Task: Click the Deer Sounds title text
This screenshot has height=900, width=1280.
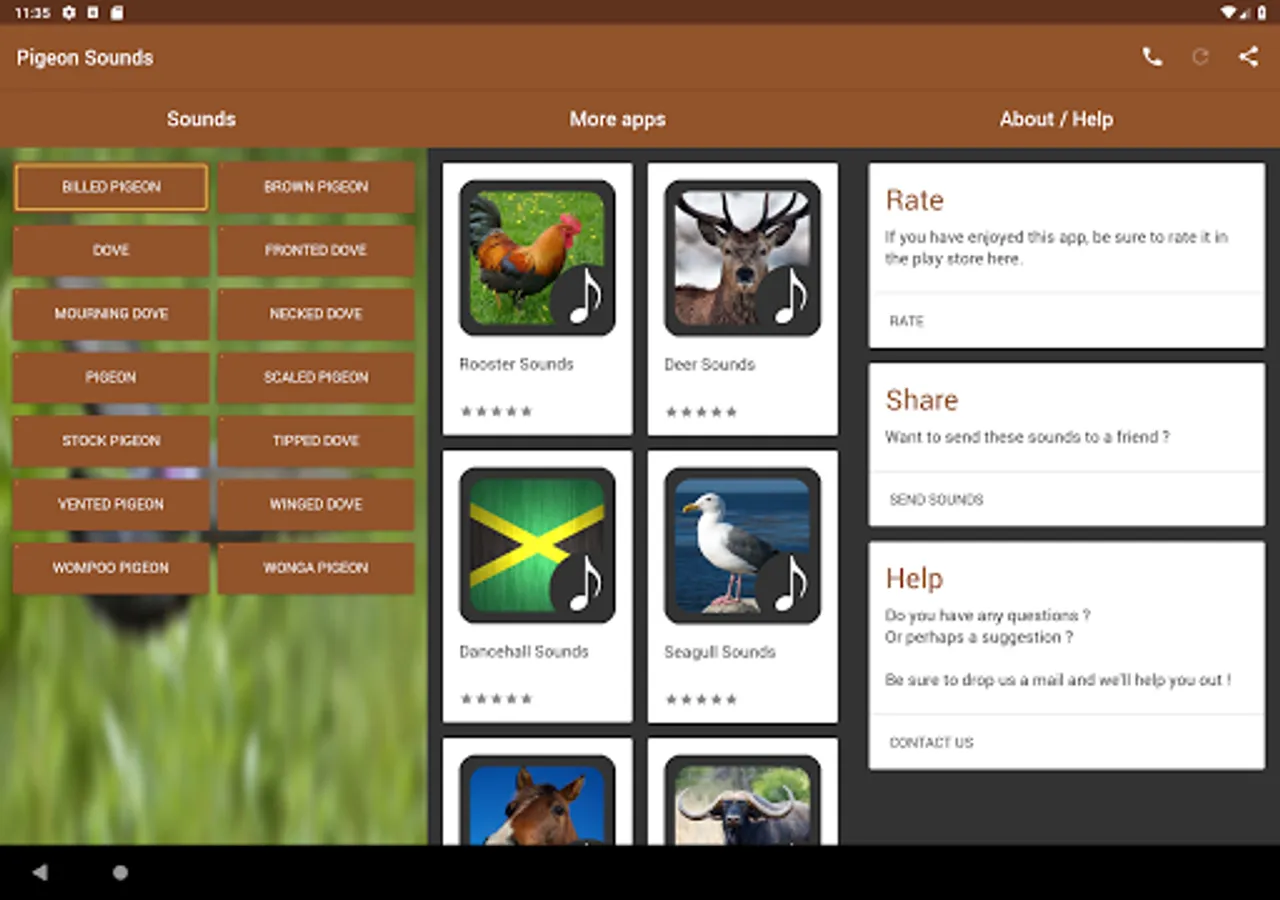Action: (x=709, y=364)
